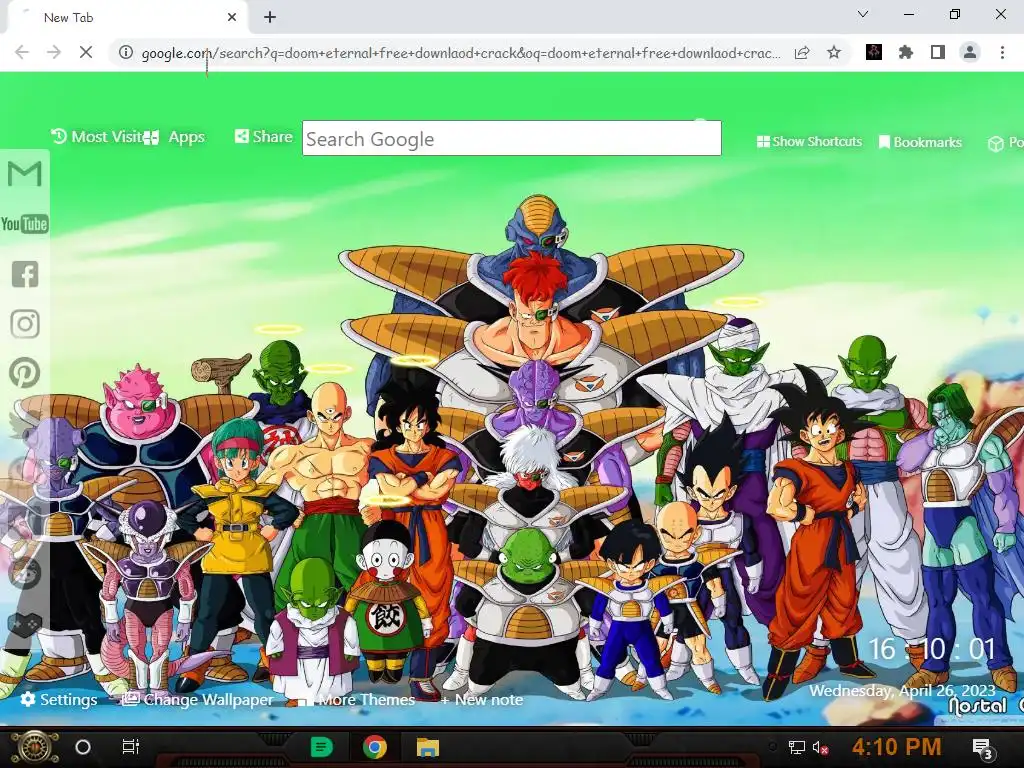
Task: Close the New Tab tab
Action: 232,18
